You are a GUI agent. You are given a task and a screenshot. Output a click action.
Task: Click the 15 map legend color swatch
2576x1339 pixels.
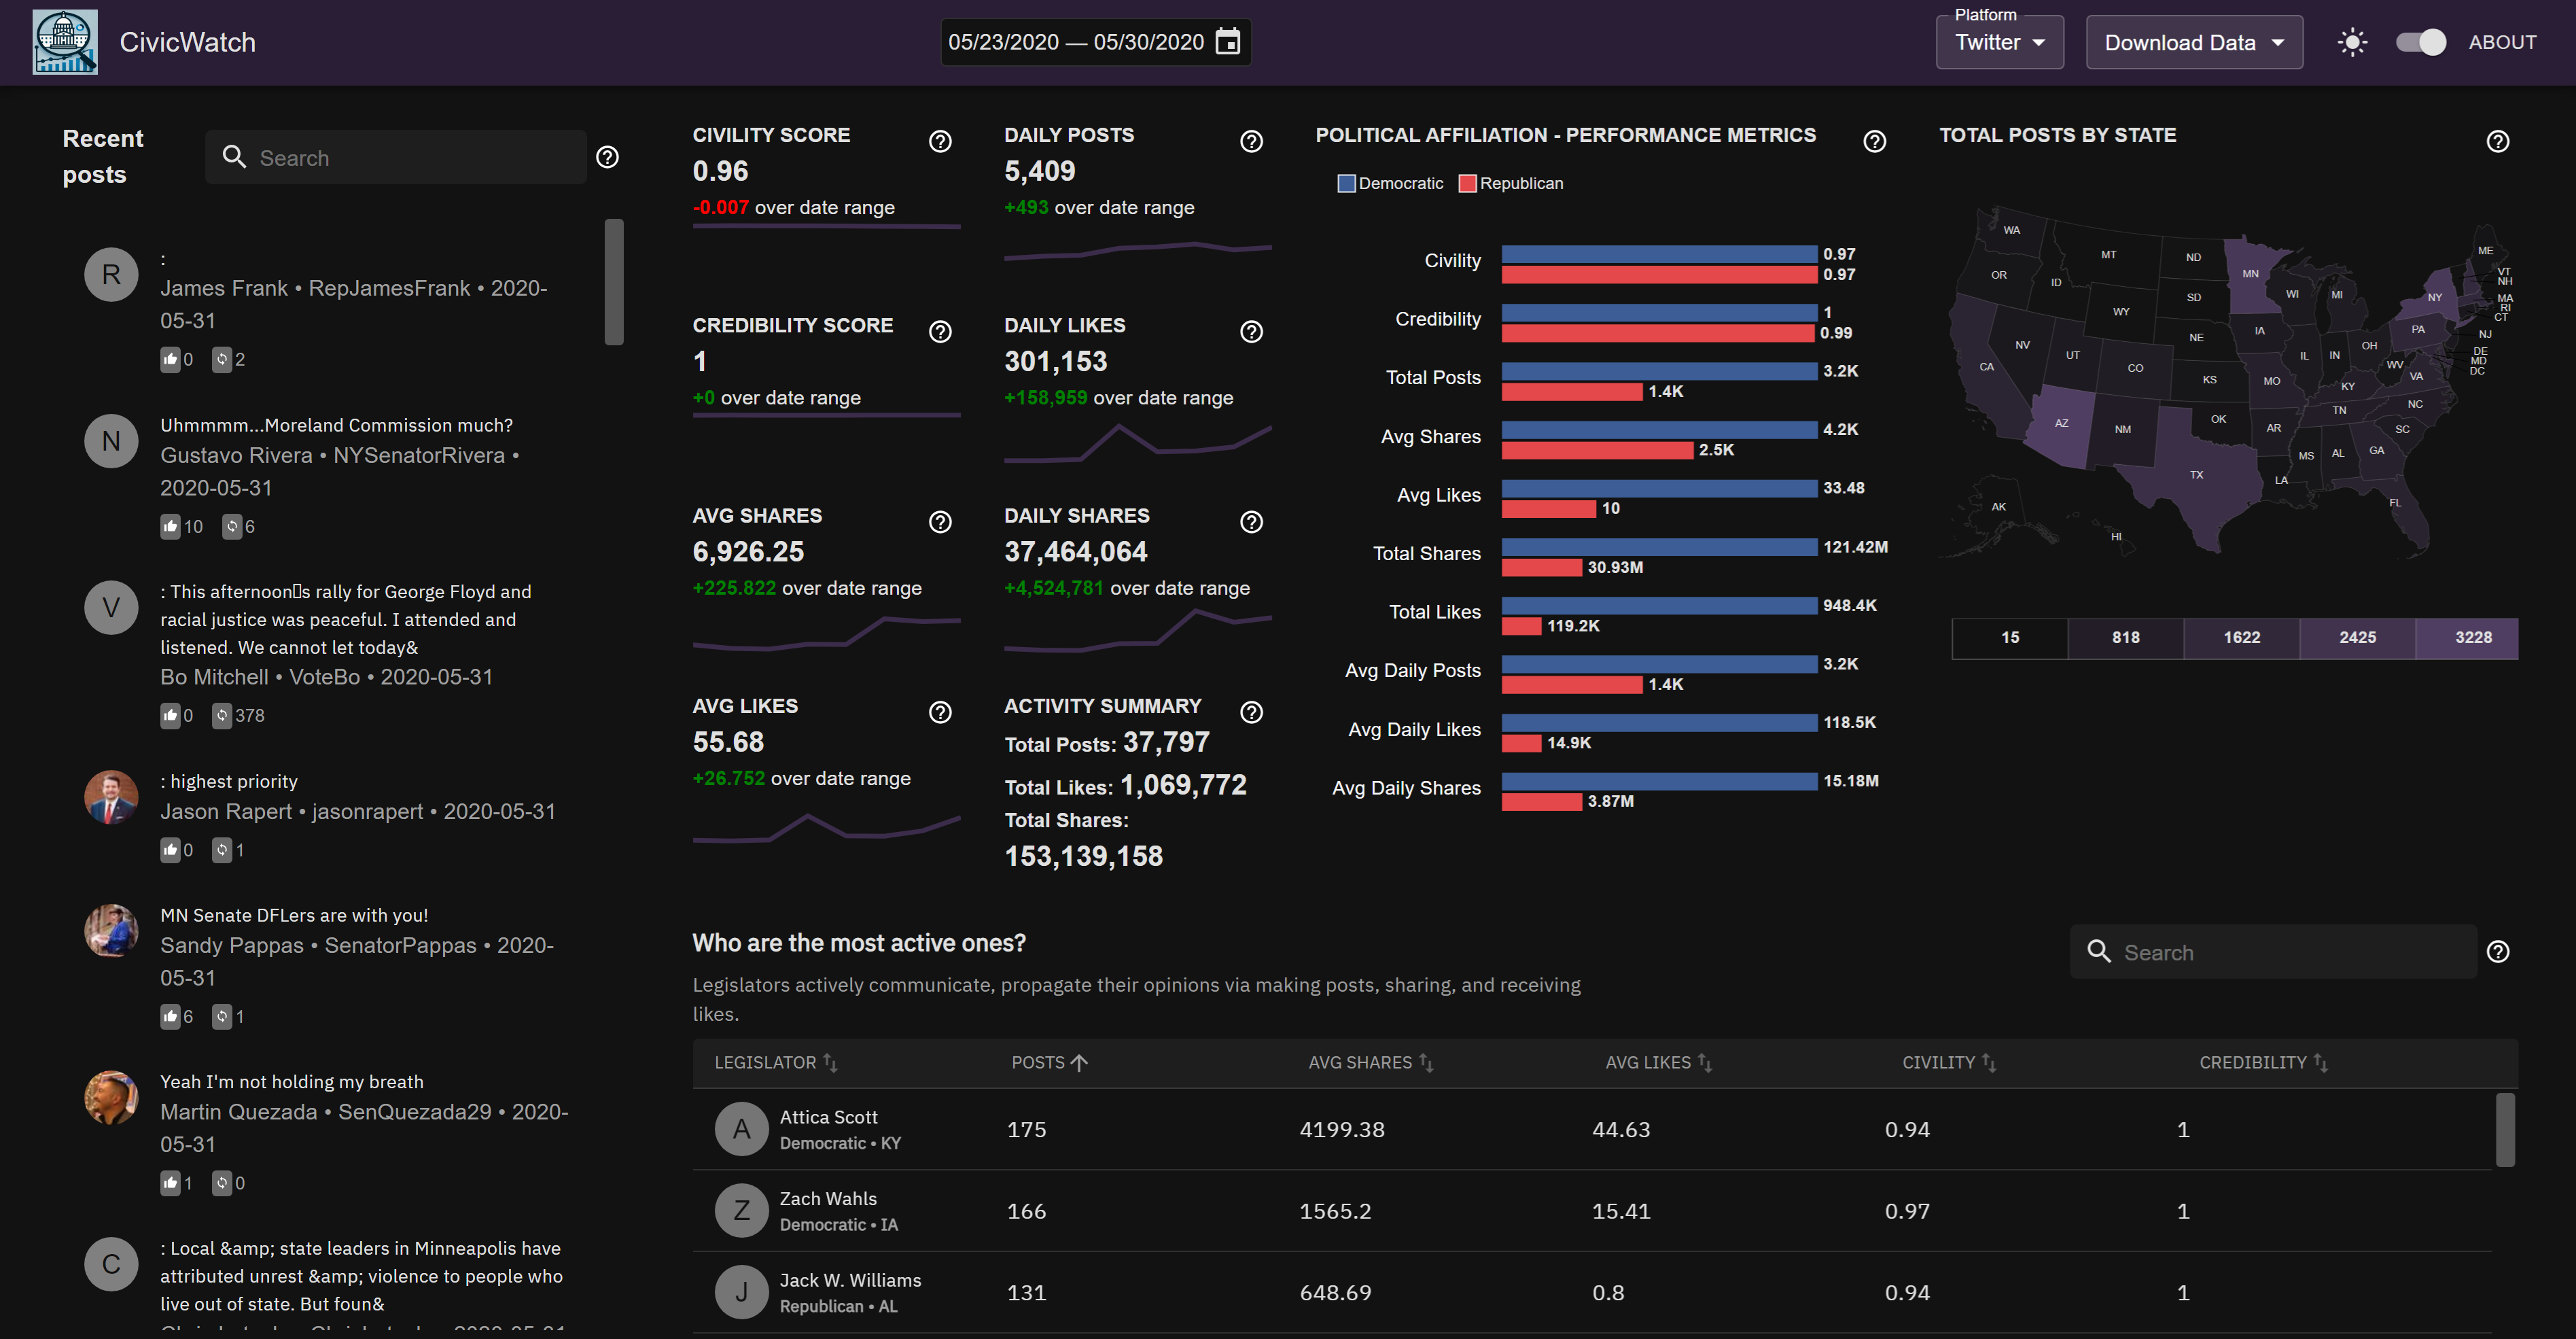tap(2010, 638)
